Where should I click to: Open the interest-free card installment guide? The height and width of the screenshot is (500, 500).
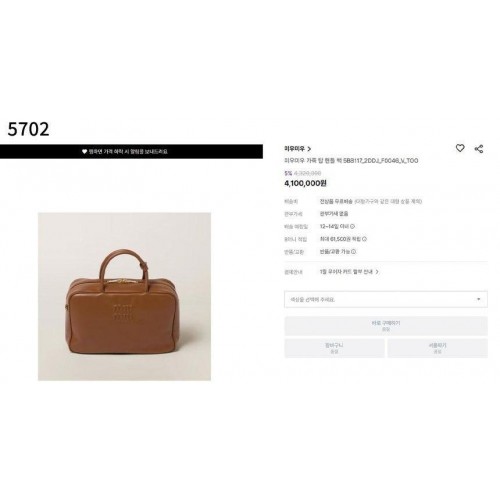346,272
